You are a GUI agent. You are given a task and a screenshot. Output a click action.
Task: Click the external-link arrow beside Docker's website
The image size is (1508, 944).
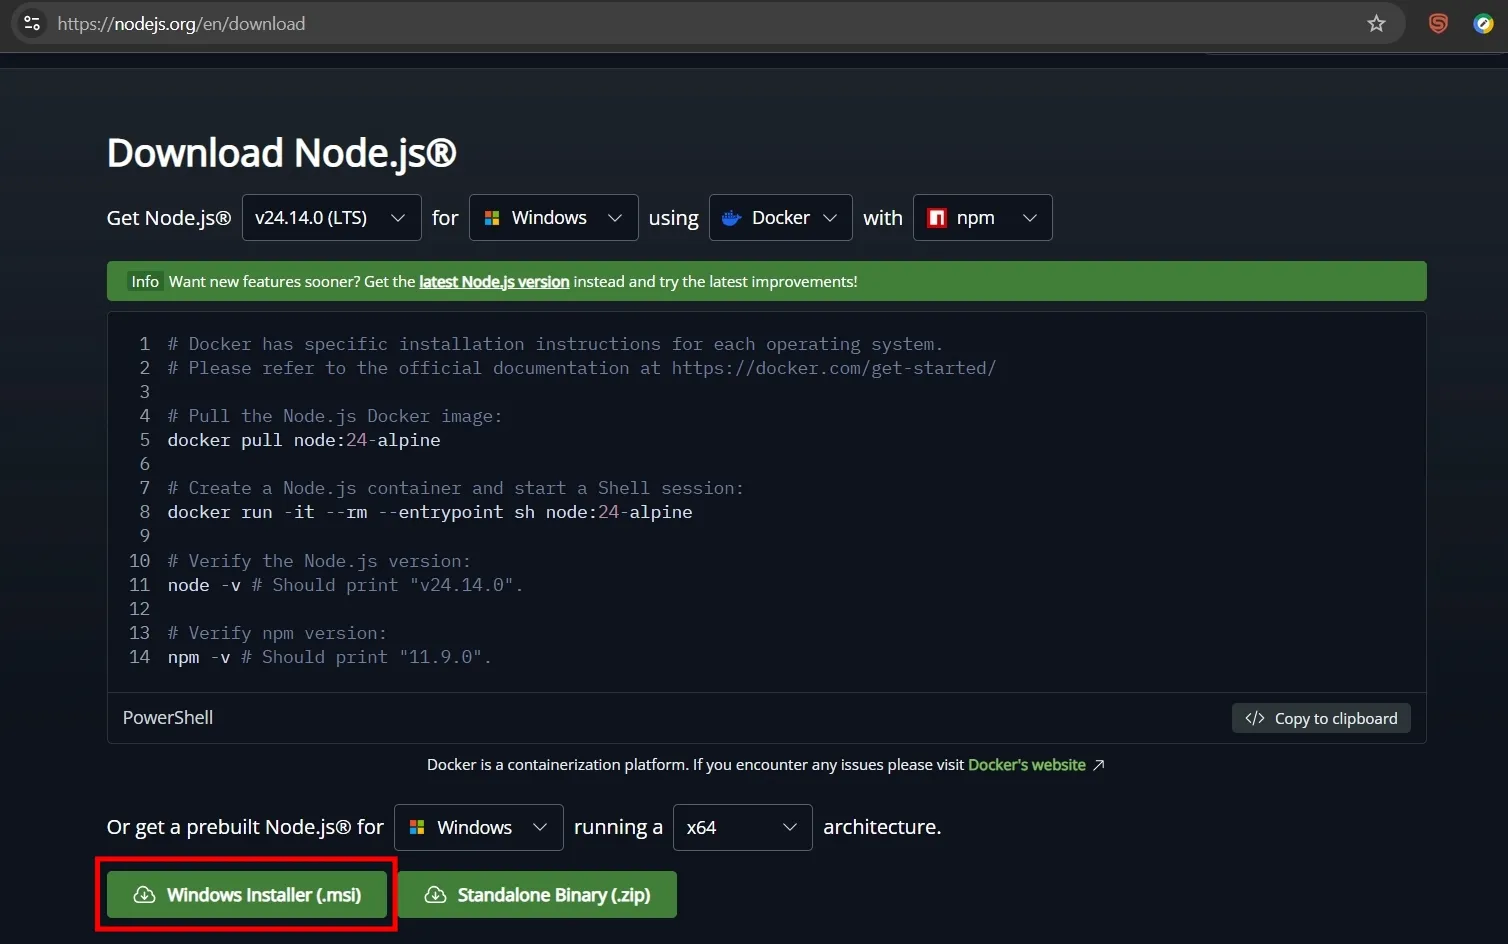coord(1100,764)
